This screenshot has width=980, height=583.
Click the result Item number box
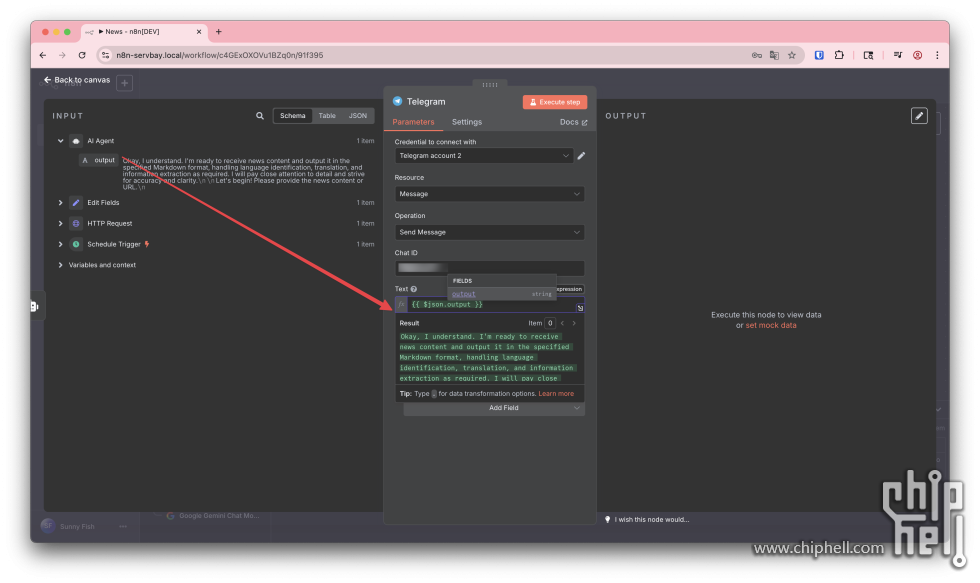coord(550,323)
